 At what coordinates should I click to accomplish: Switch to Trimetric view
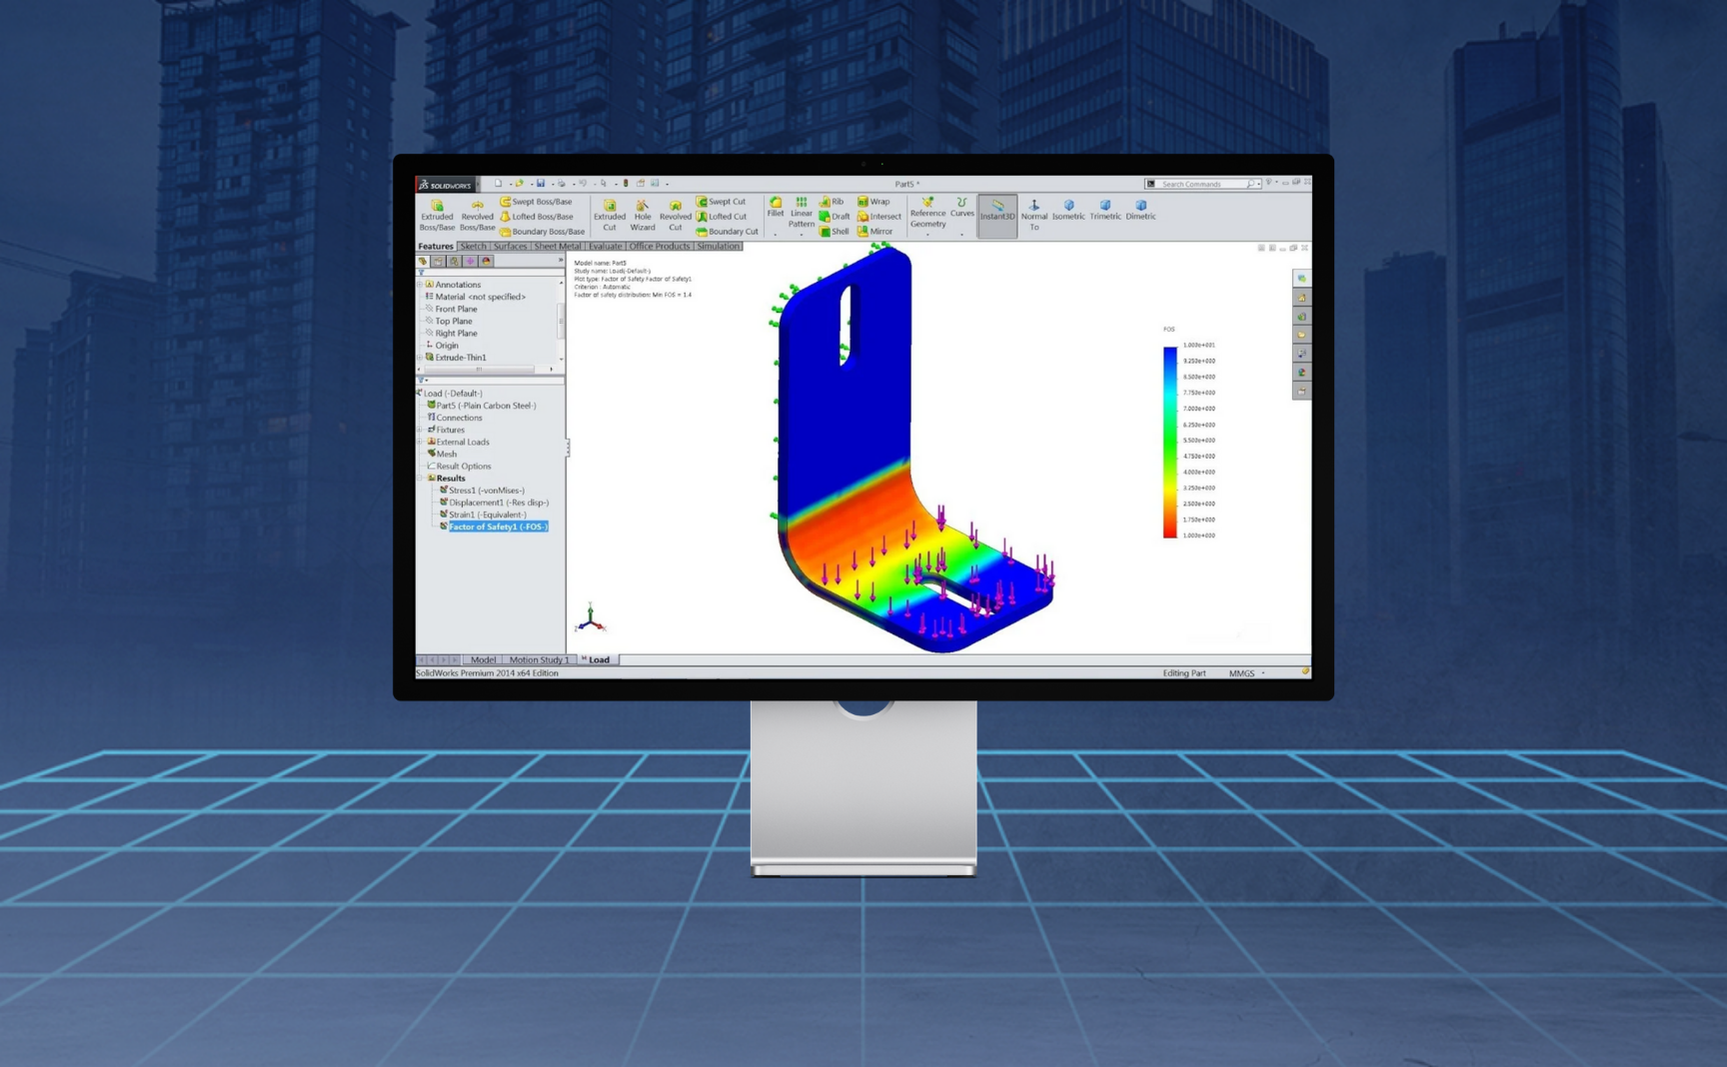[1105, 209]
